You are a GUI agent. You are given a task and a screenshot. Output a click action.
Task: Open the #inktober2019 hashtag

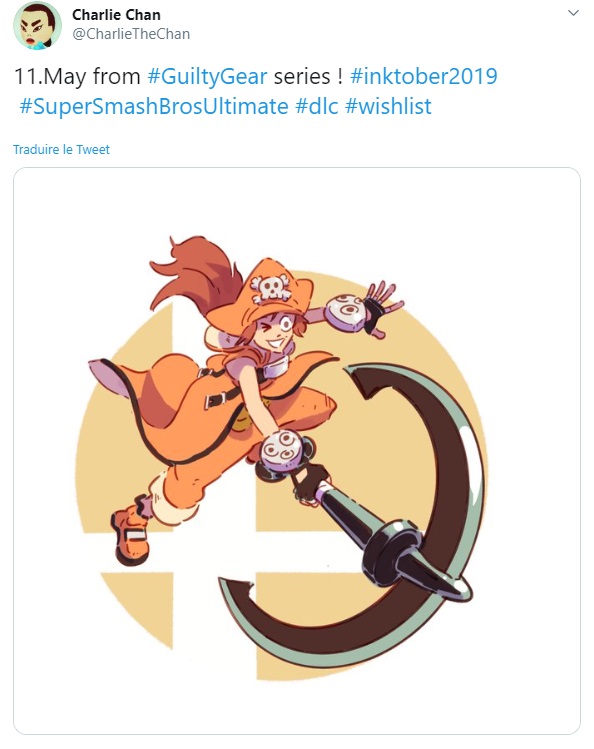tap(424, 76)
